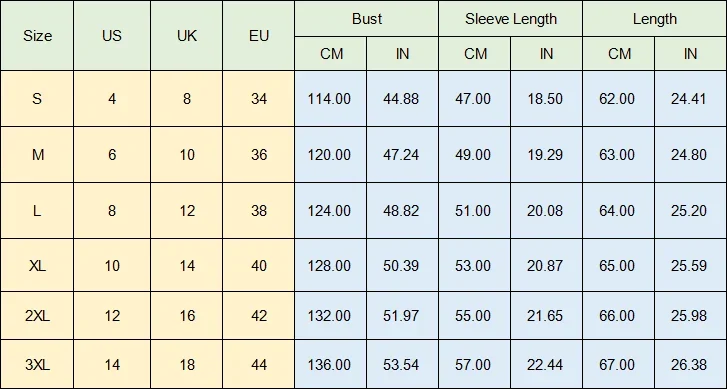The image size is (727, 389).
Task: Select the XL row label
Action: click(x=37, y=266)
